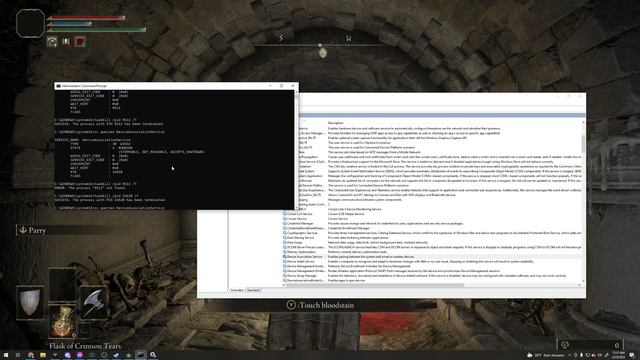Select the Device Install Service row
The width and height of the screenshot is (640, 360).
pos(433,262)
